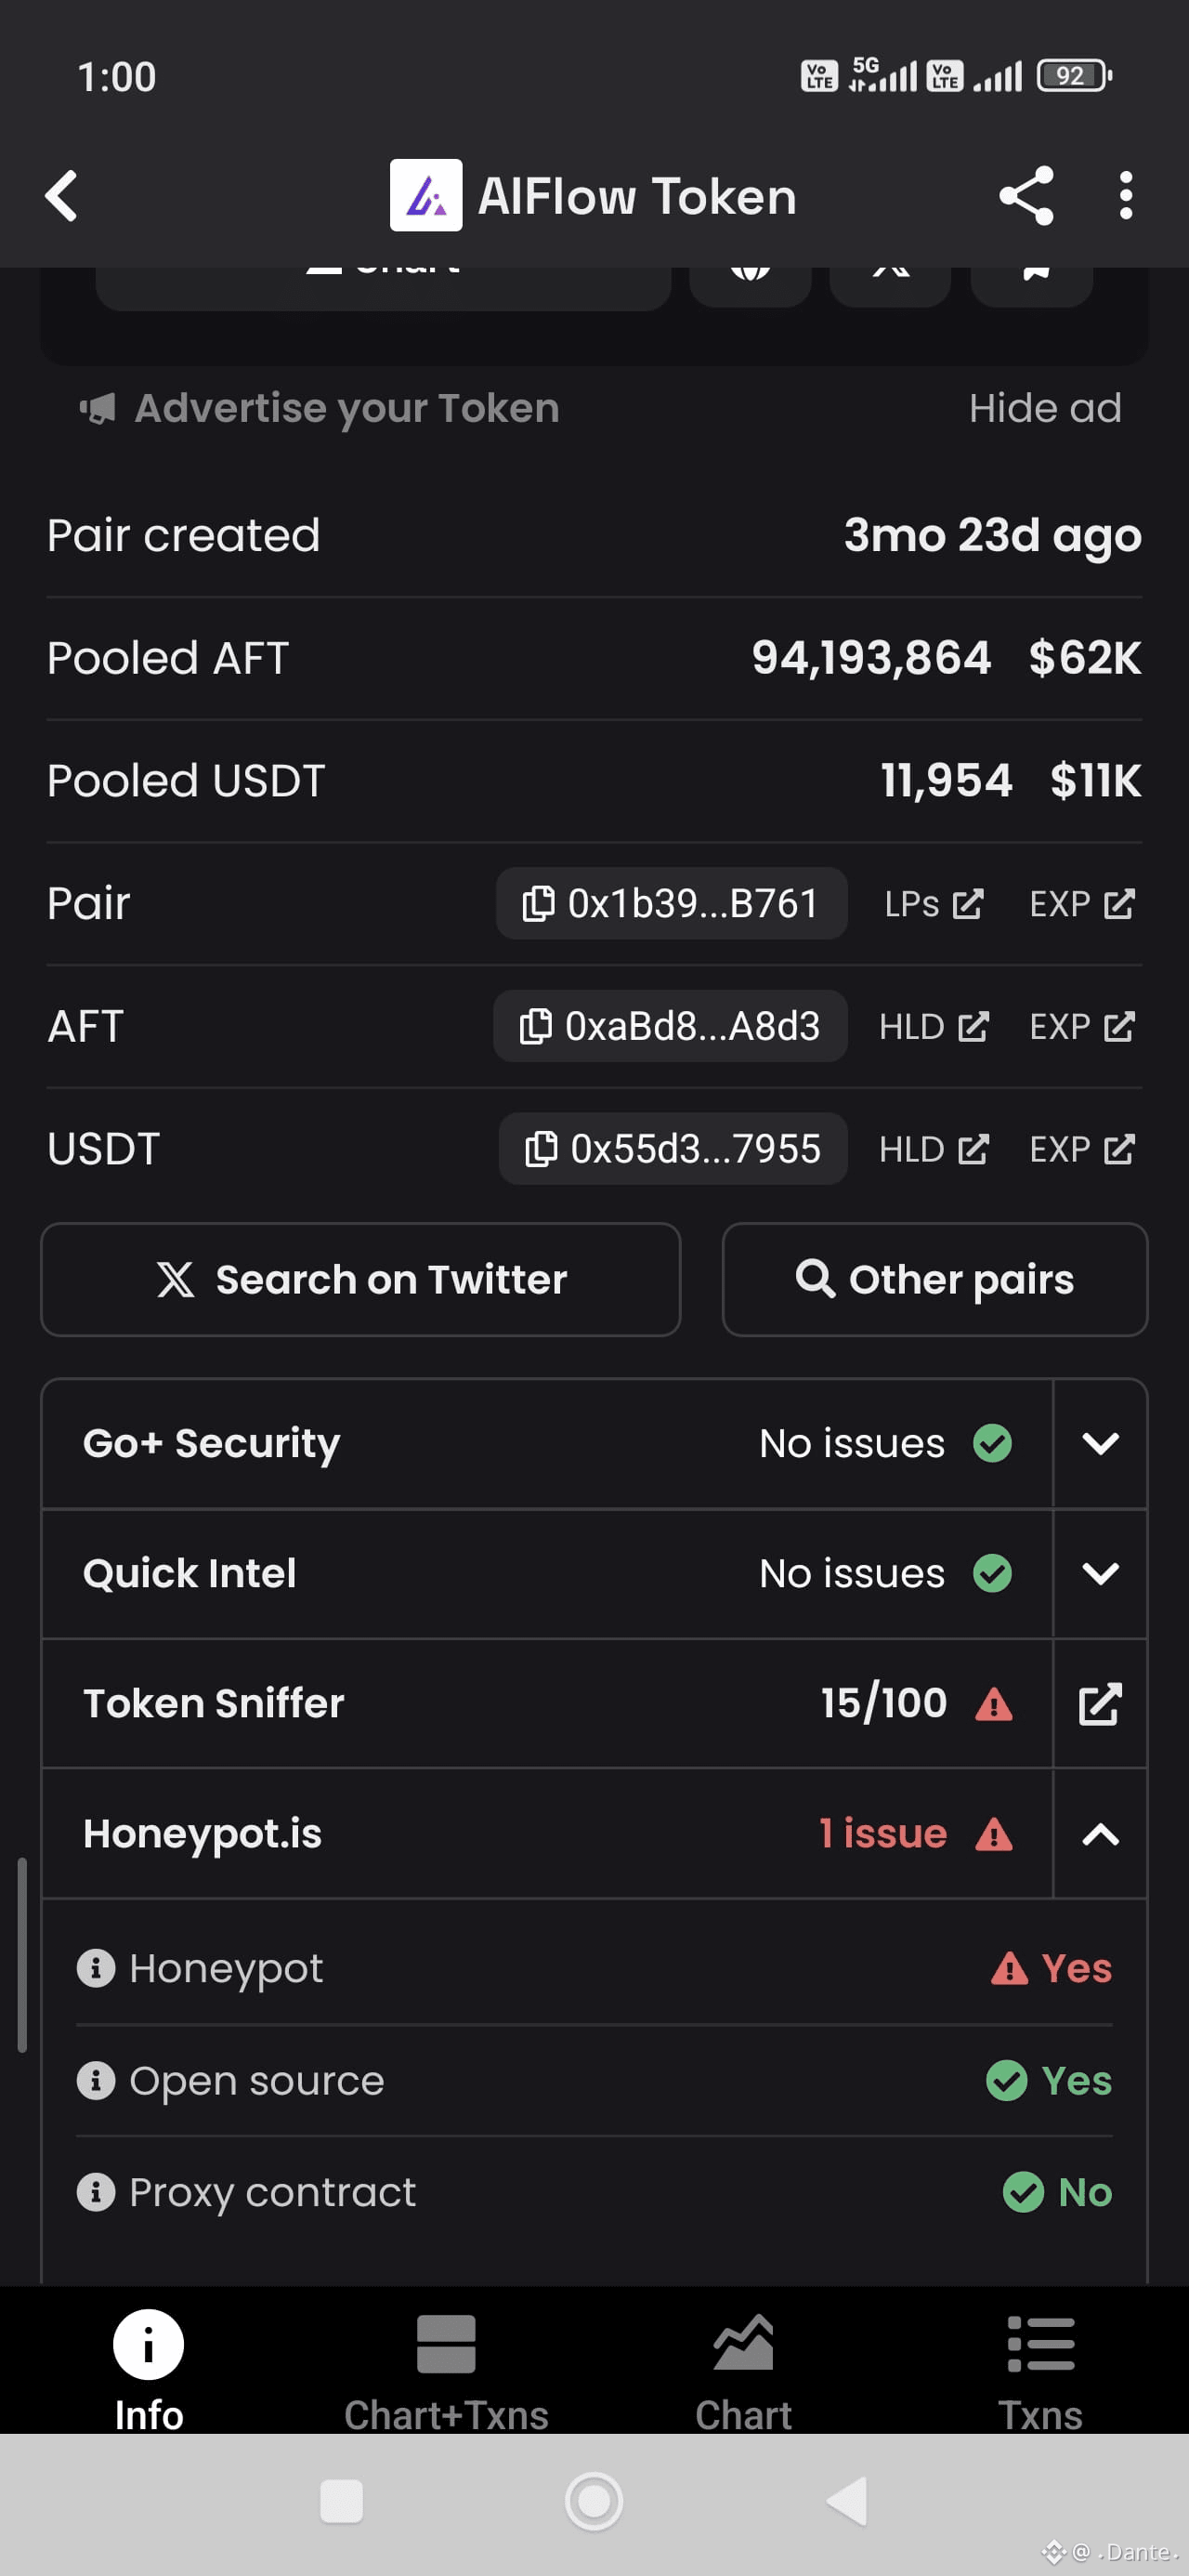Copy the AFT address 0xaBd8...A8d3
The image size is (1189, 2576).
(670, 1026)
